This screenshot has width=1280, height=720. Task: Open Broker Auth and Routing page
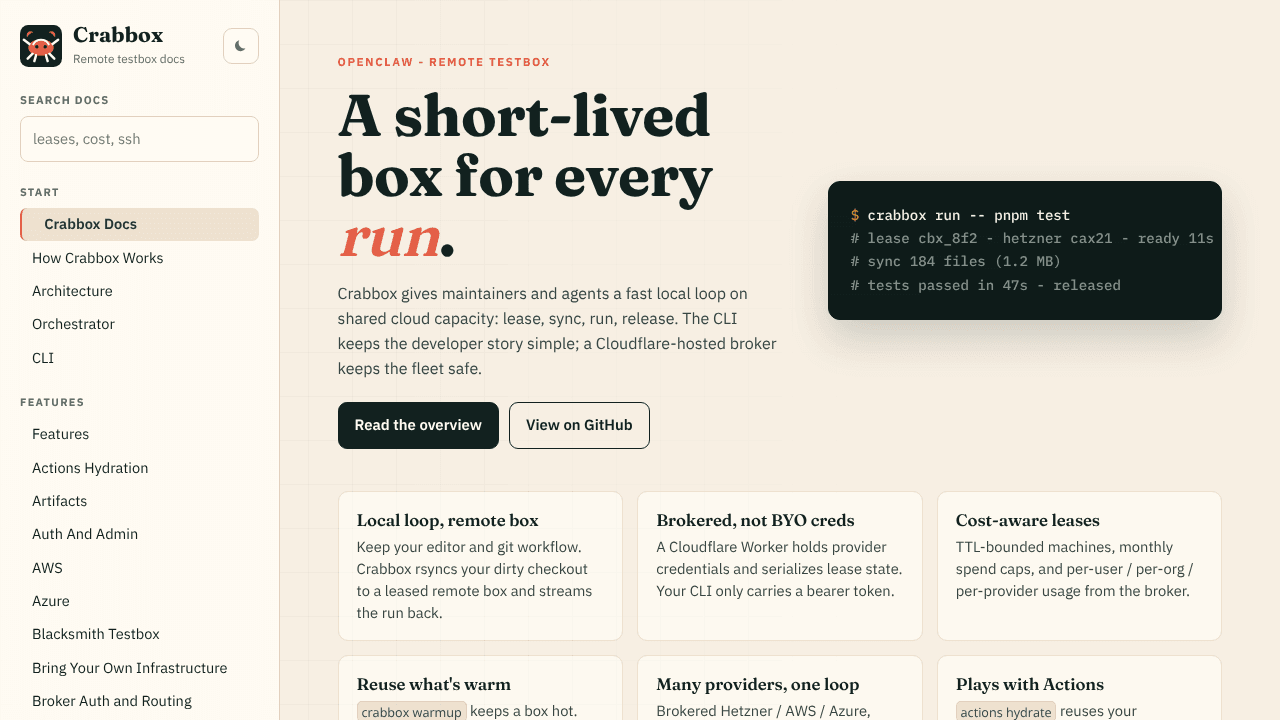tap(139, 701)
